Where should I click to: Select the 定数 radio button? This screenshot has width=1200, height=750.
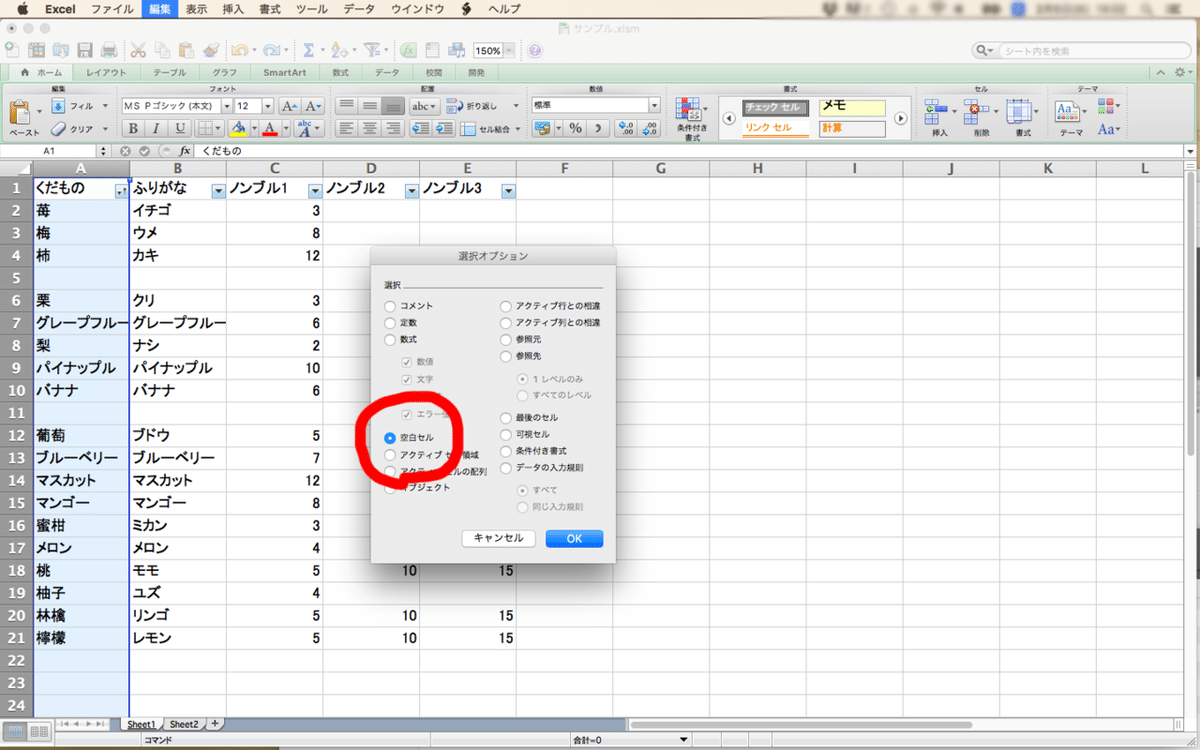click(x=390, y=323)
